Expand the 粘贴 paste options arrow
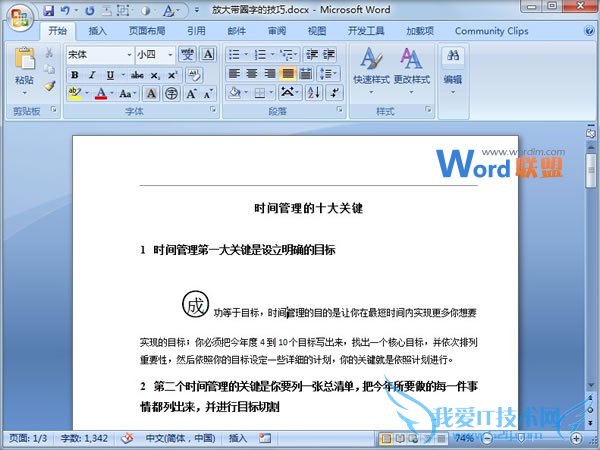Screen dimensions: 600x450 [x=24, y=93]
